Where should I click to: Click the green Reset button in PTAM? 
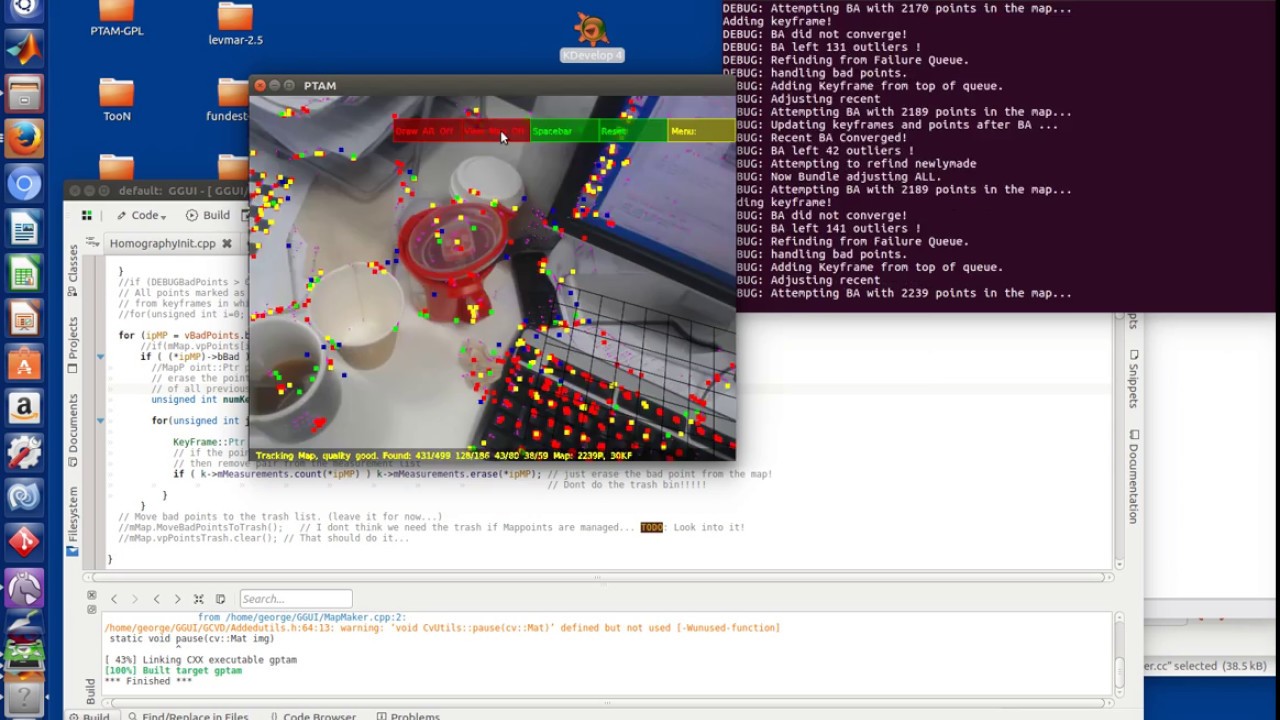coord(633,131)
